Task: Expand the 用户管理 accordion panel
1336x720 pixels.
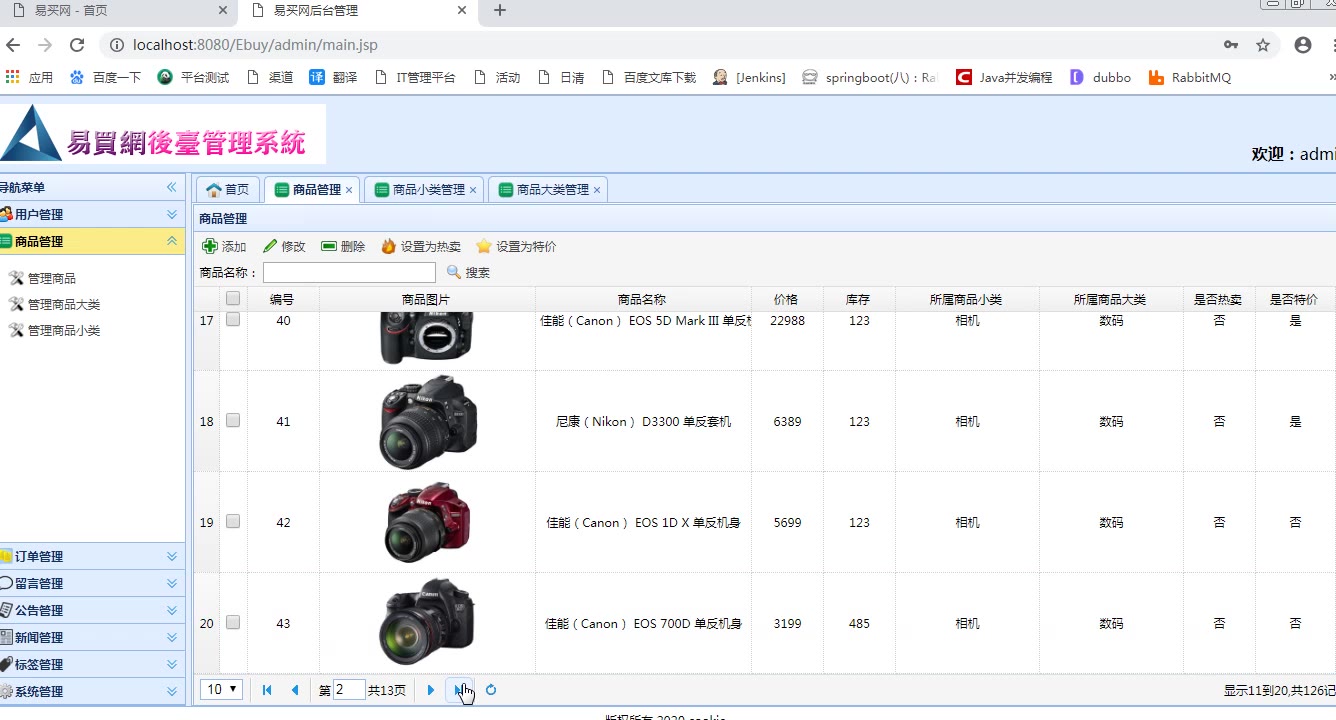Action: coord(92,214)
